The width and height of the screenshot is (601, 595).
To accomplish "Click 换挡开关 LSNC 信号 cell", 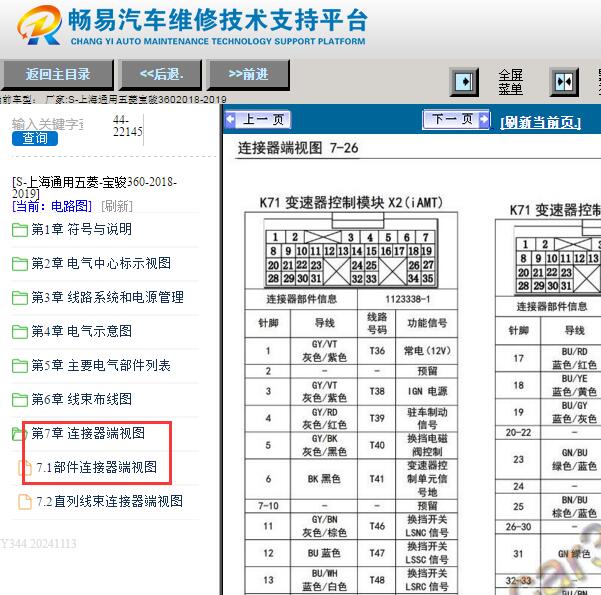I will point(427,526).
